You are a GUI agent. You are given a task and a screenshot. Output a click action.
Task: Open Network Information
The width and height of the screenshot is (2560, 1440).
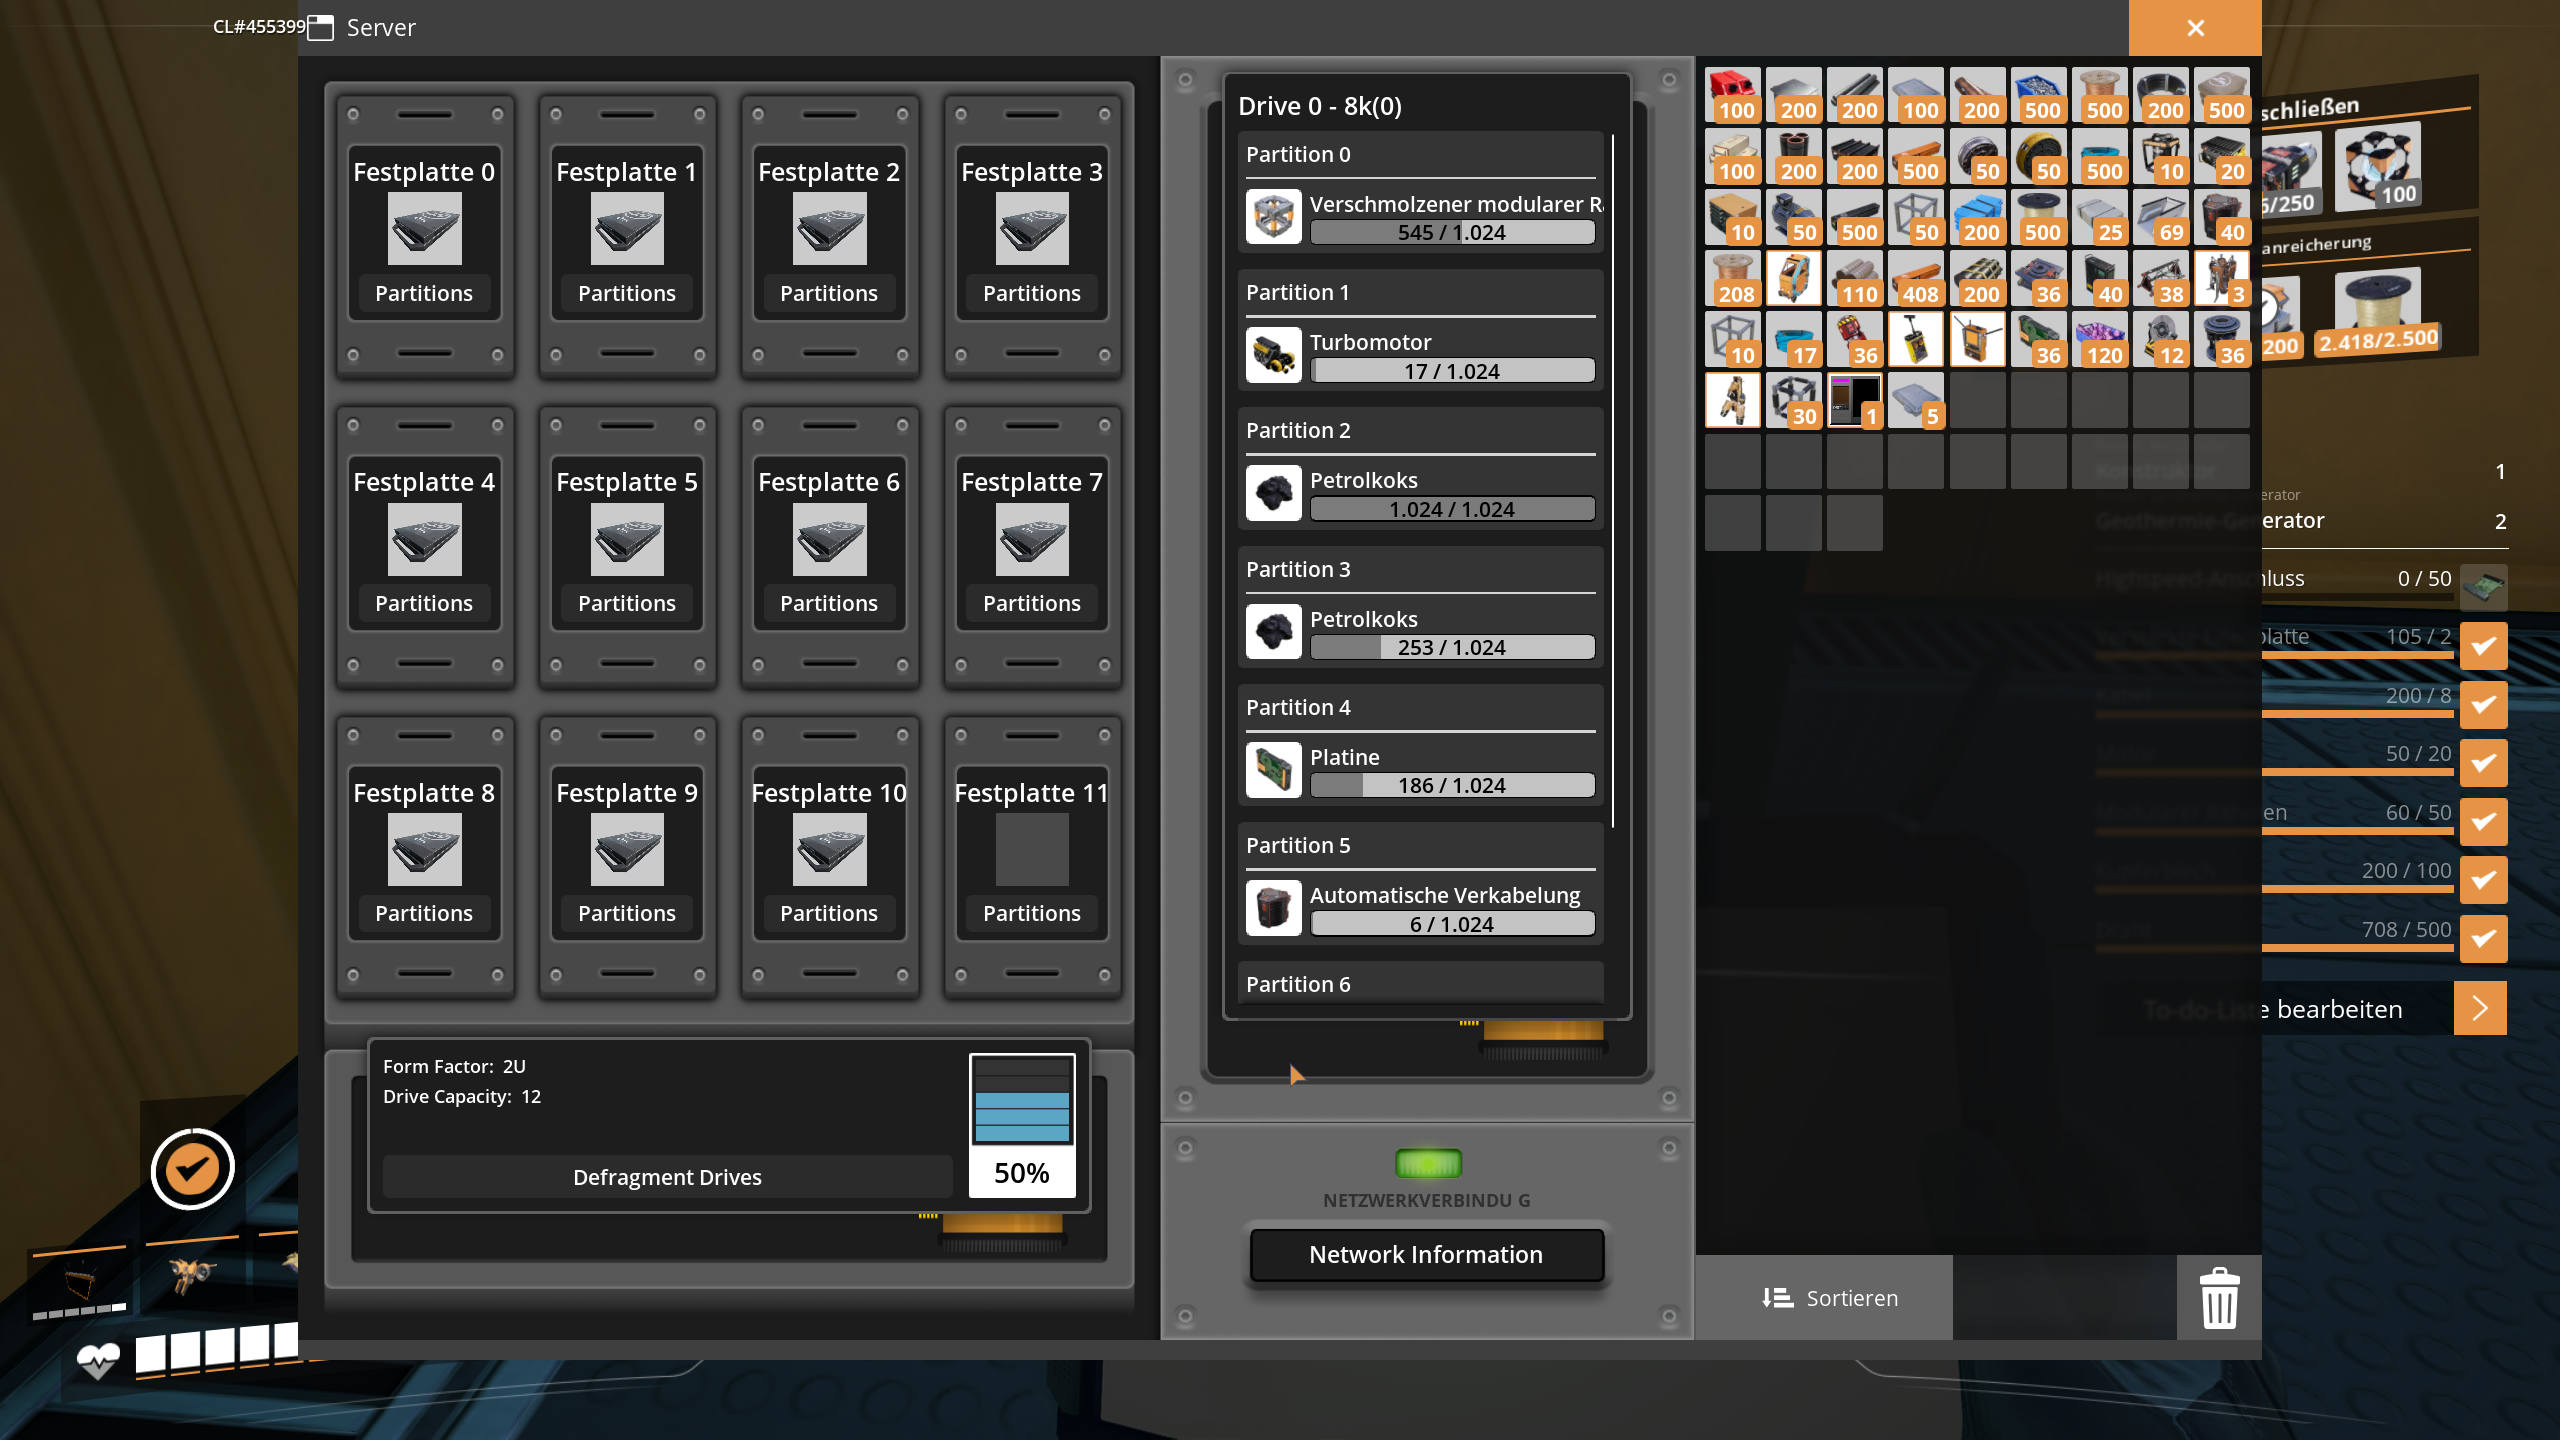[1425, 1254]
